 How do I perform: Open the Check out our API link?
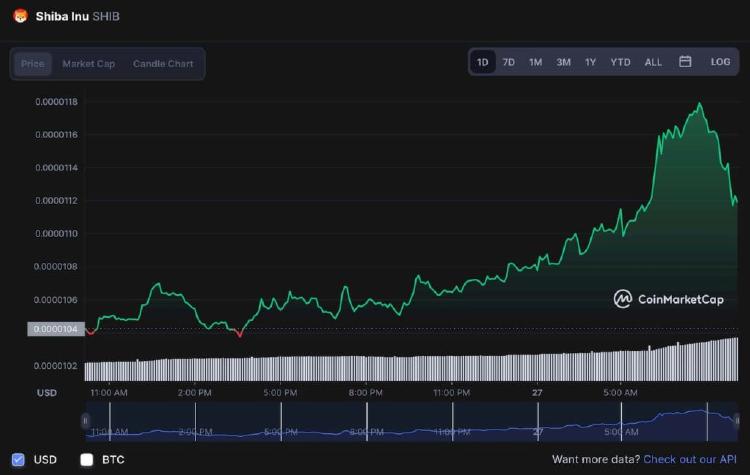coord(689,459)
